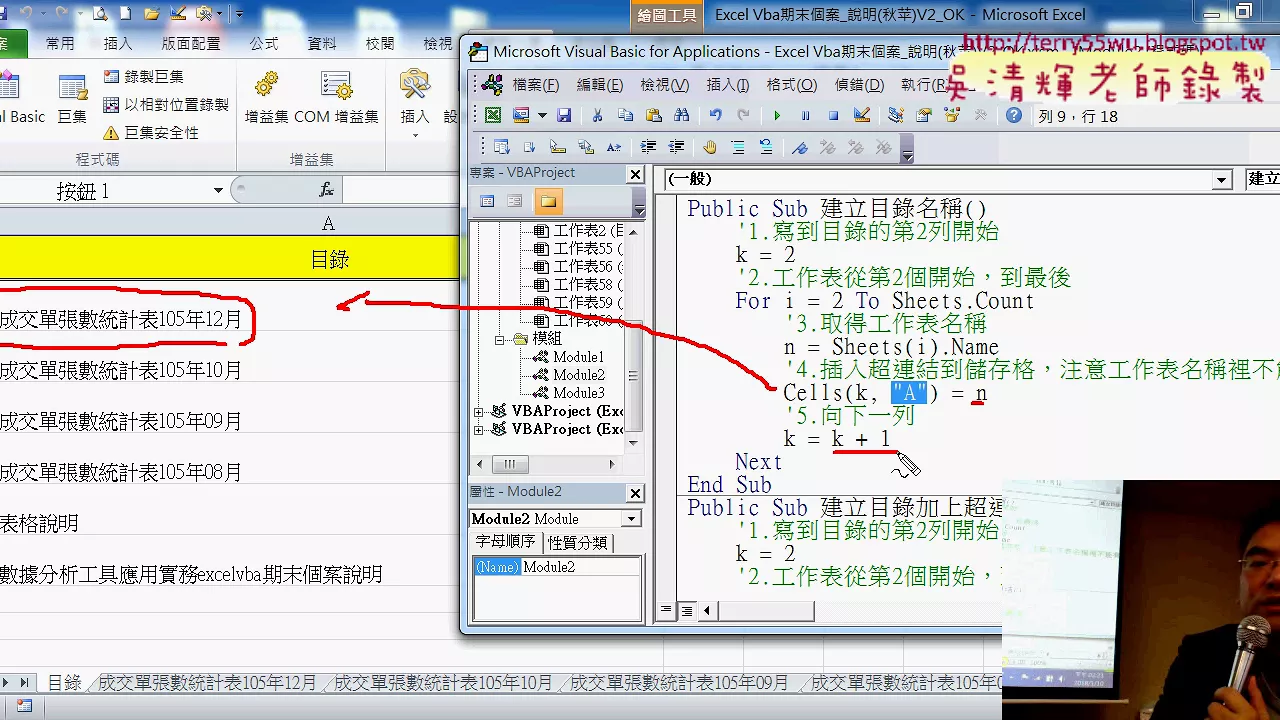Click Full Module View button below code
1280x720 pixels.
point(687,610)
